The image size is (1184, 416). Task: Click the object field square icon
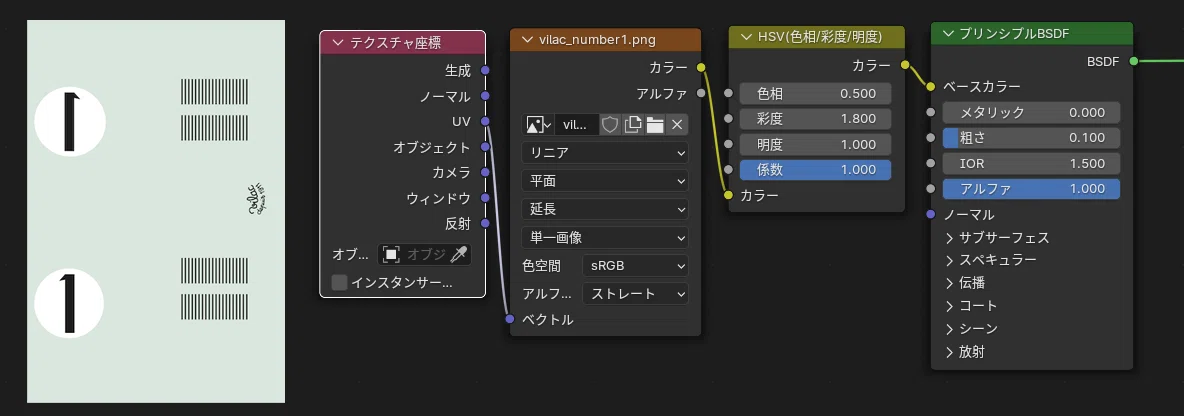tap(390, 254)
